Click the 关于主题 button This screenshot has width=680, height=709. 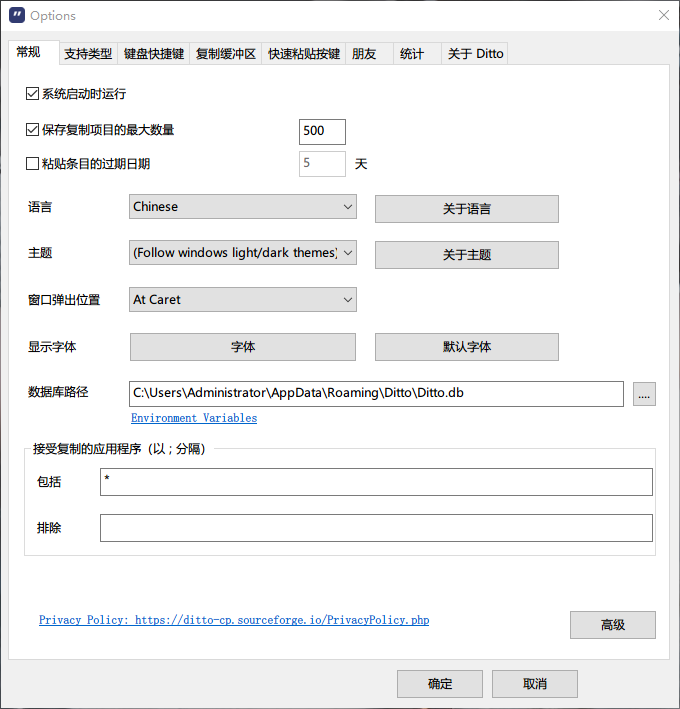coord(467,255)
